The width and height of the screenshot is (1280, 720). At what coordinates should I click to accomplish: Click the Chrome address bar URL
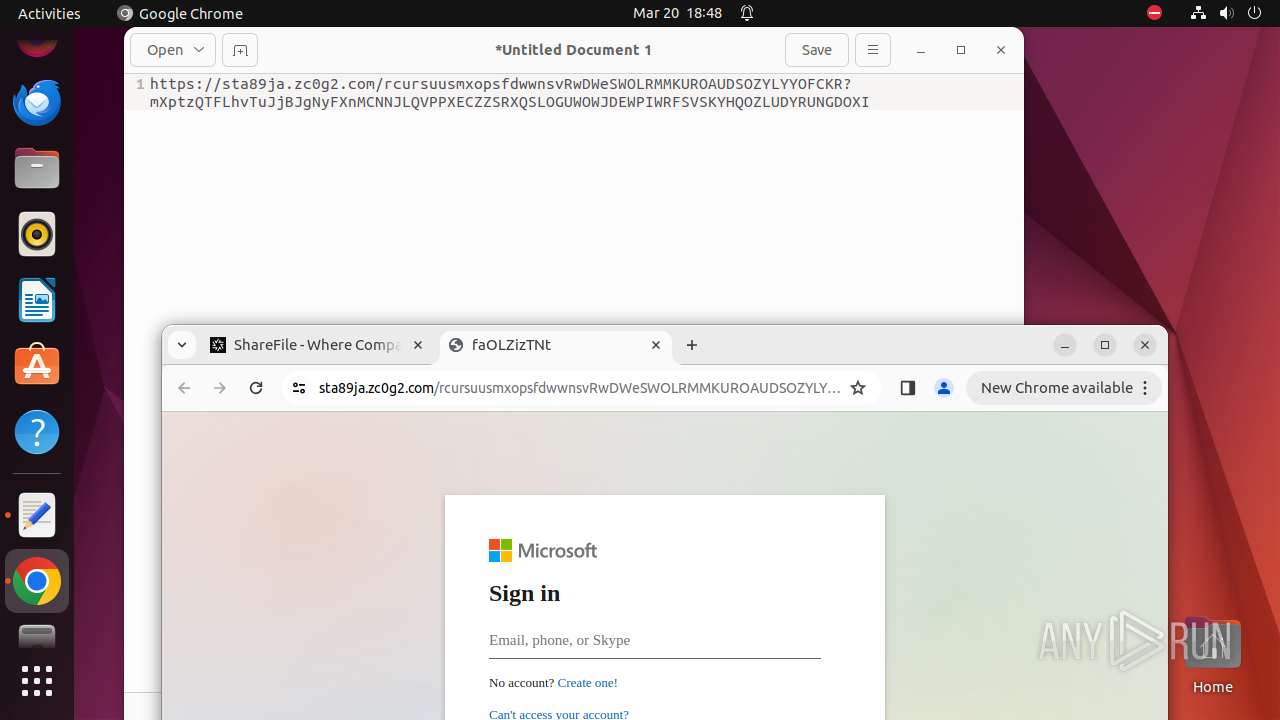pyautogui.click(x=580, y=388)
